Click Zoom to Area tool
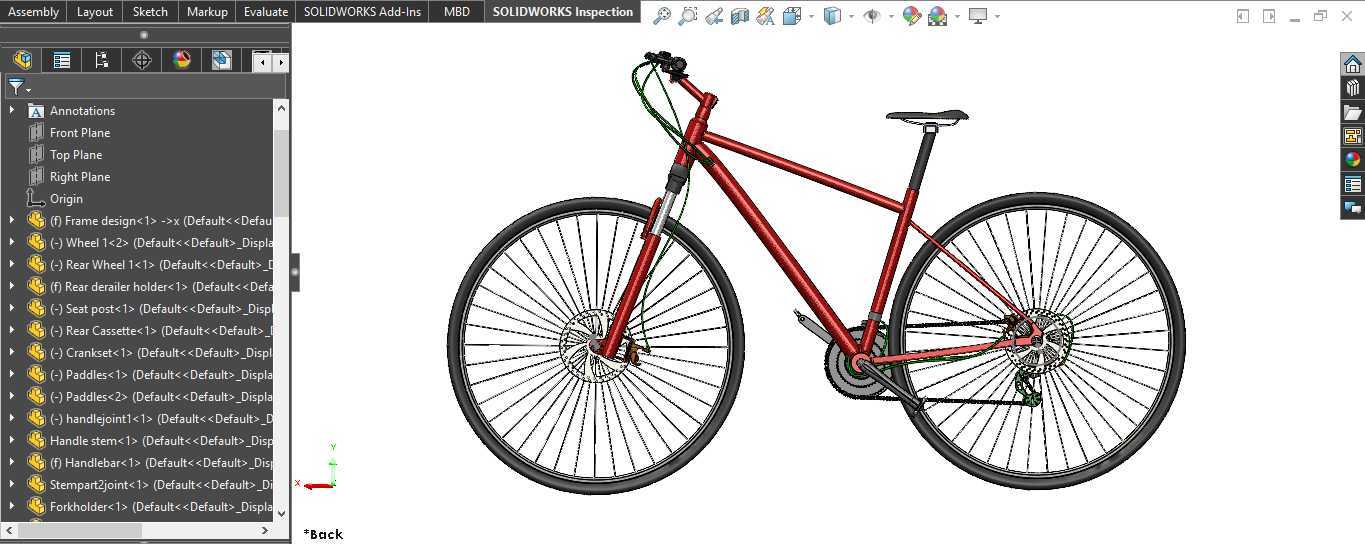The image size is (1365, 544). coord(688,16)
